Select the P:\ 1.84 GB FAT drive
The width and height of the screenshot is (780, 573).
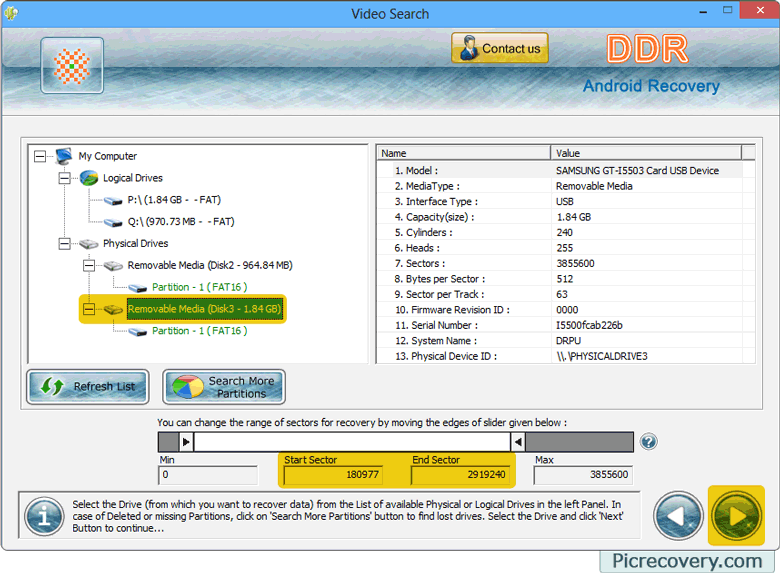[x=180, y=200]
